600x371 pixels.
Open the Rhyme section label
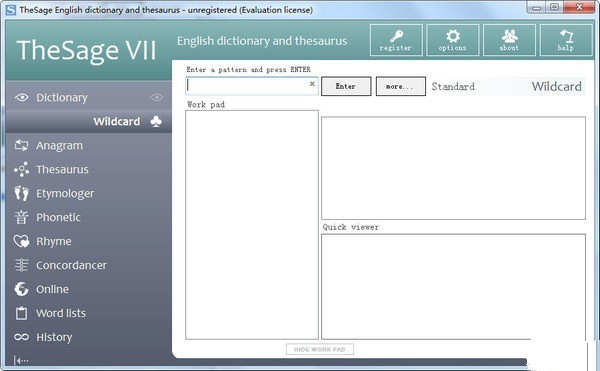[x=54, y=241]
